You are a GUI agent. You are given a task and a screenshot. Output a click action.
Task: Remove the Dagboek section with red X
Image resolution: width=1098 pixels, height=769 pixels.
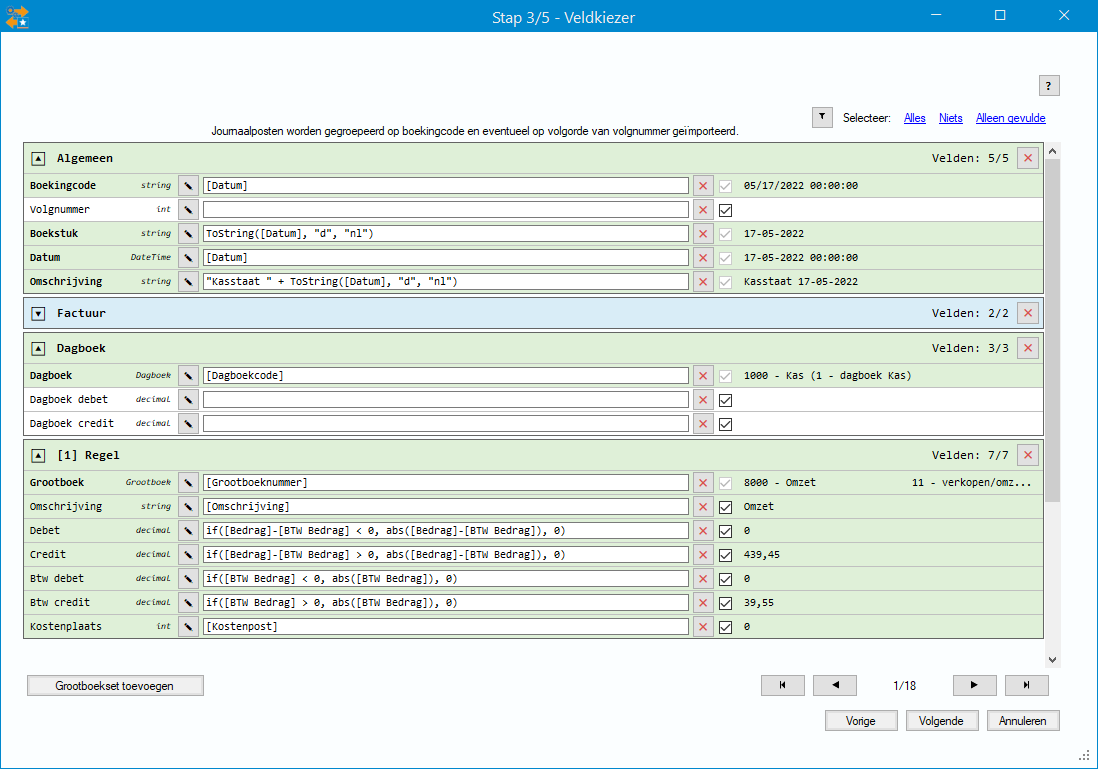click(x=1028, y=348)
